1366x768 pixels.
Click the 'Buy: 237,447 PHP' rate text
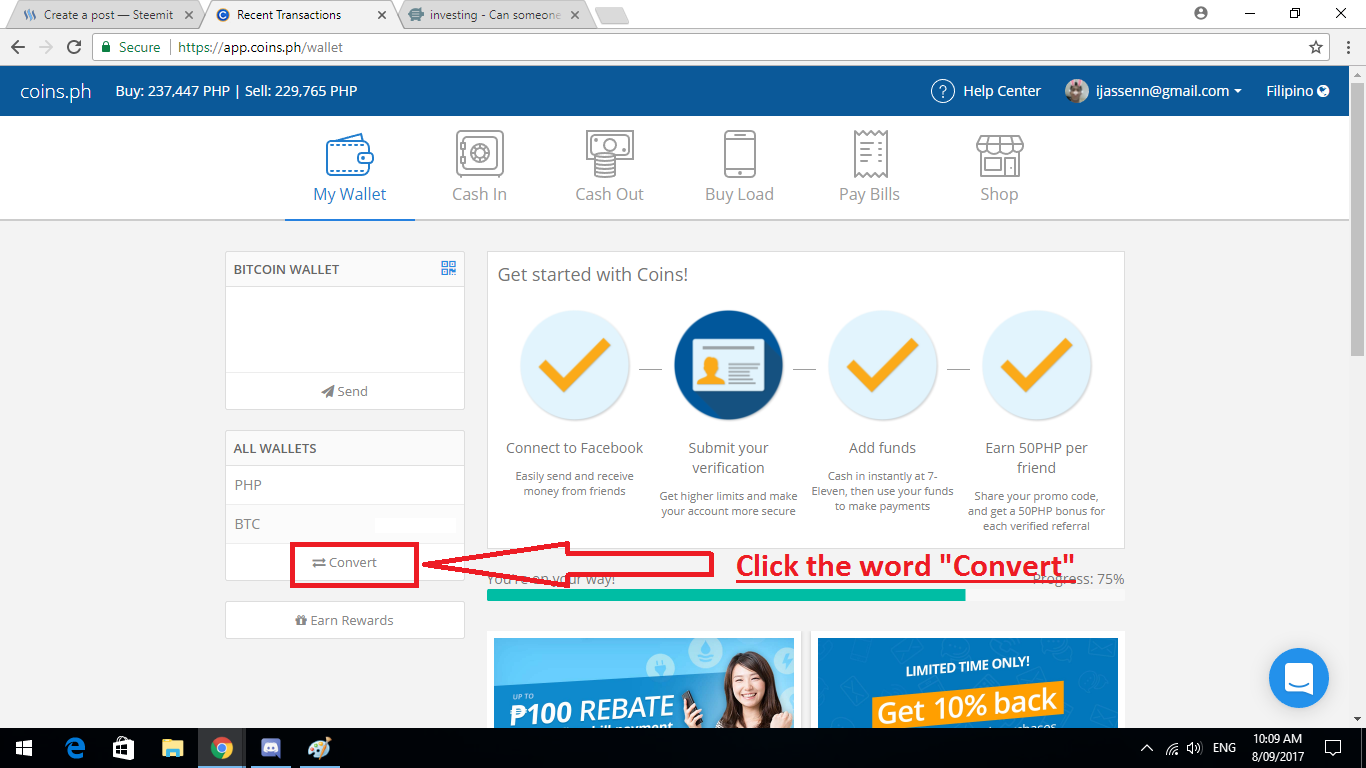173,91
